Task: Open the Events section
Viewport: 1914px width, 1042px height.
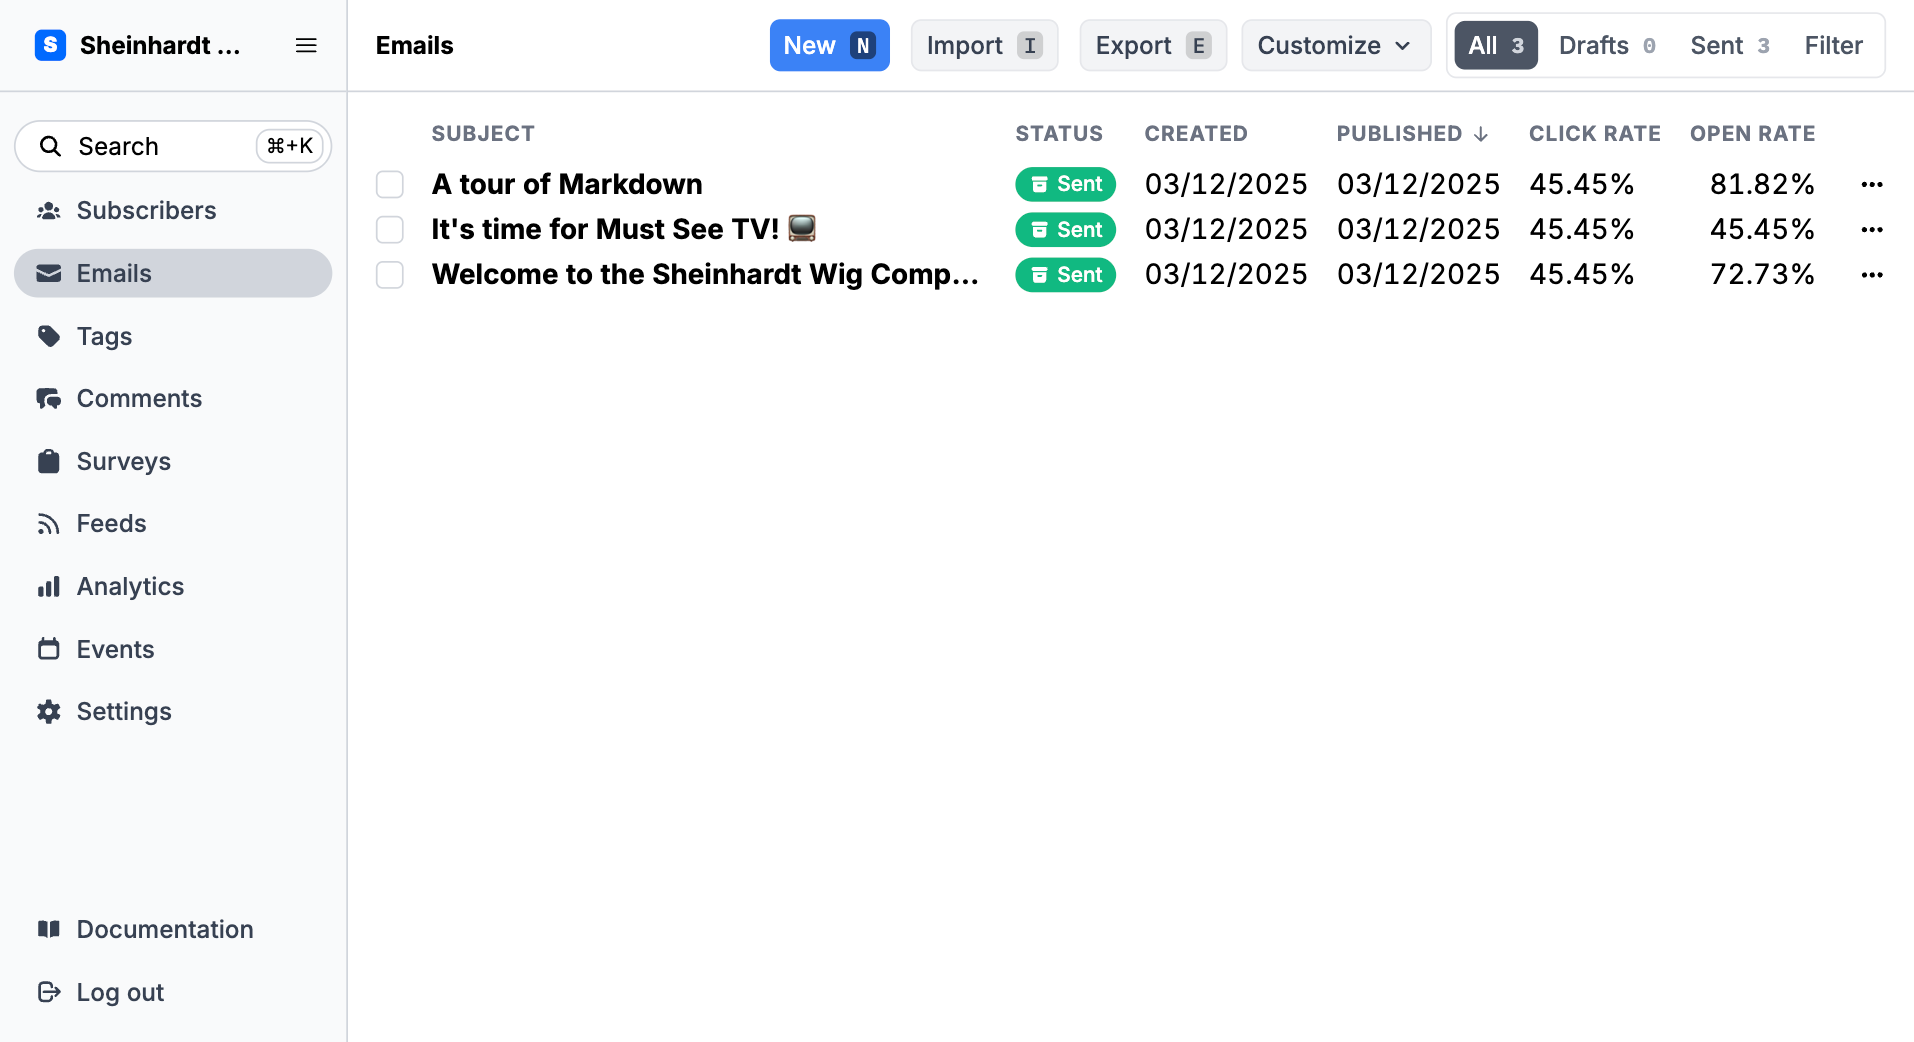Action: (x=114, y=648)
